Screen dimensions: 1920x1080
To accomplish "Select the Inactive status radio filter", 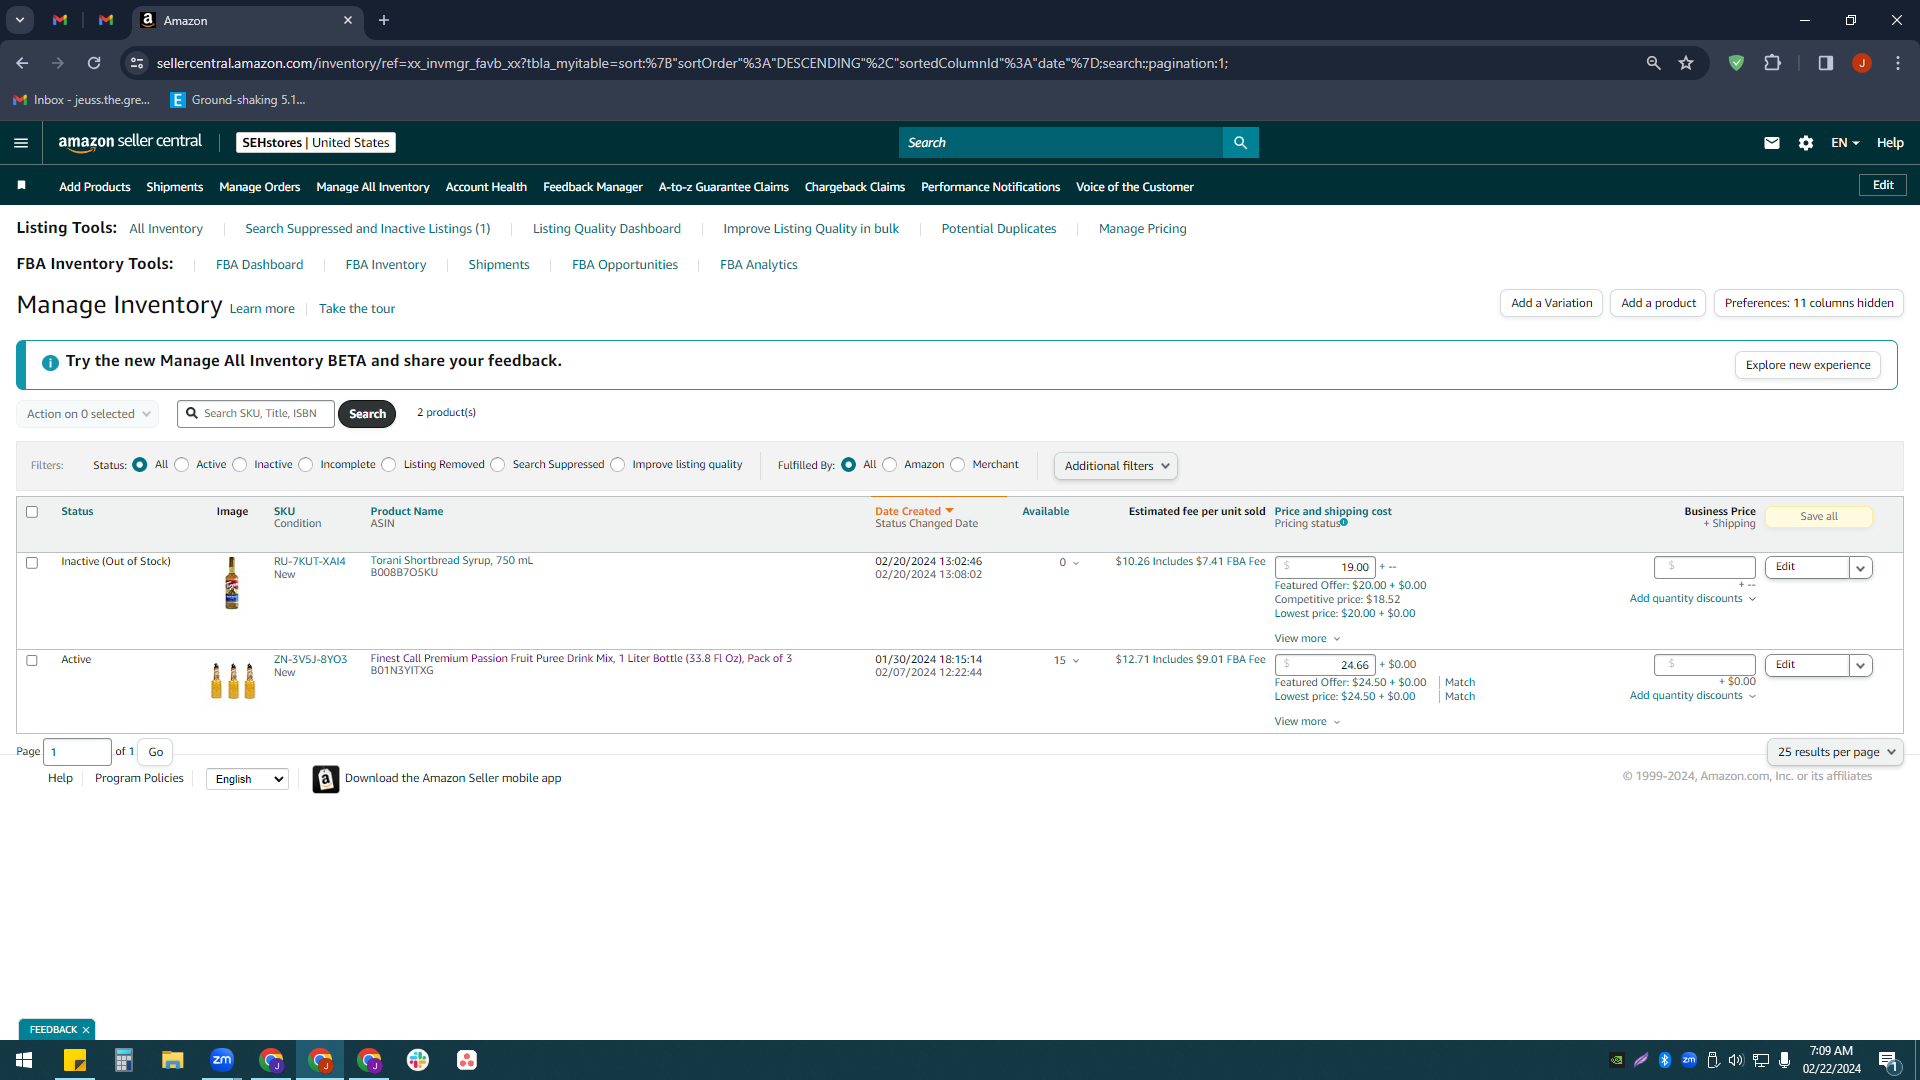I will coord(240,465).
